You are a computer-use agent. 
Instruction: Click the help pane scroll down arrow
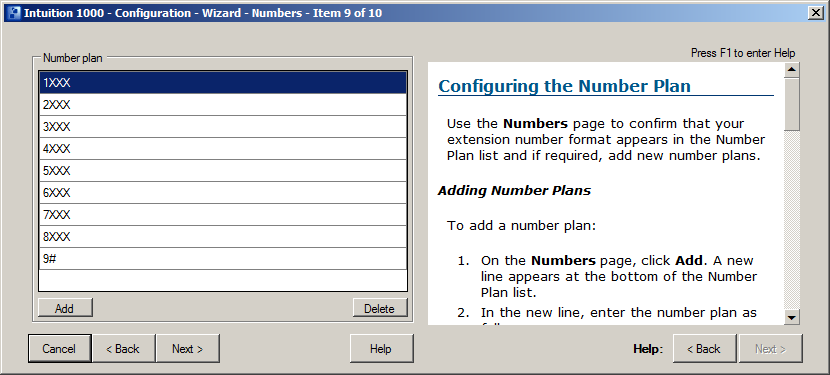[792, 317]
